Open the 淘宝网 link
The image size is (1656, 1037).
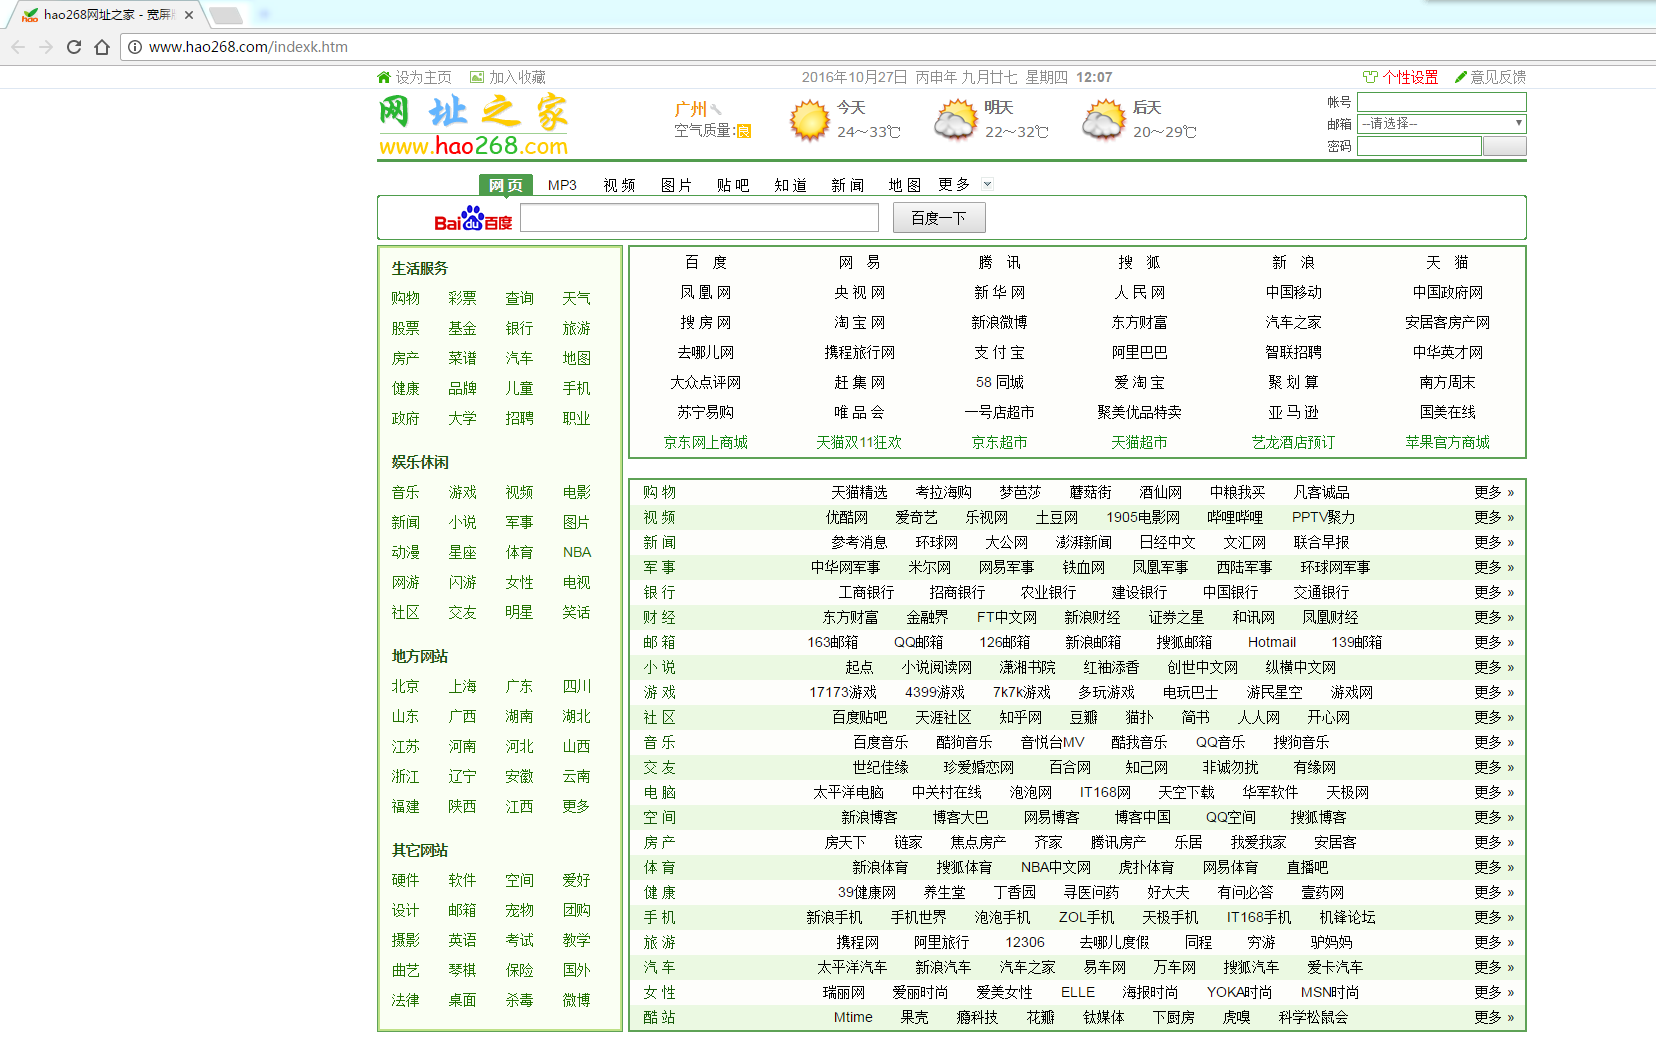pyautogui.click(x=859, y=322)
